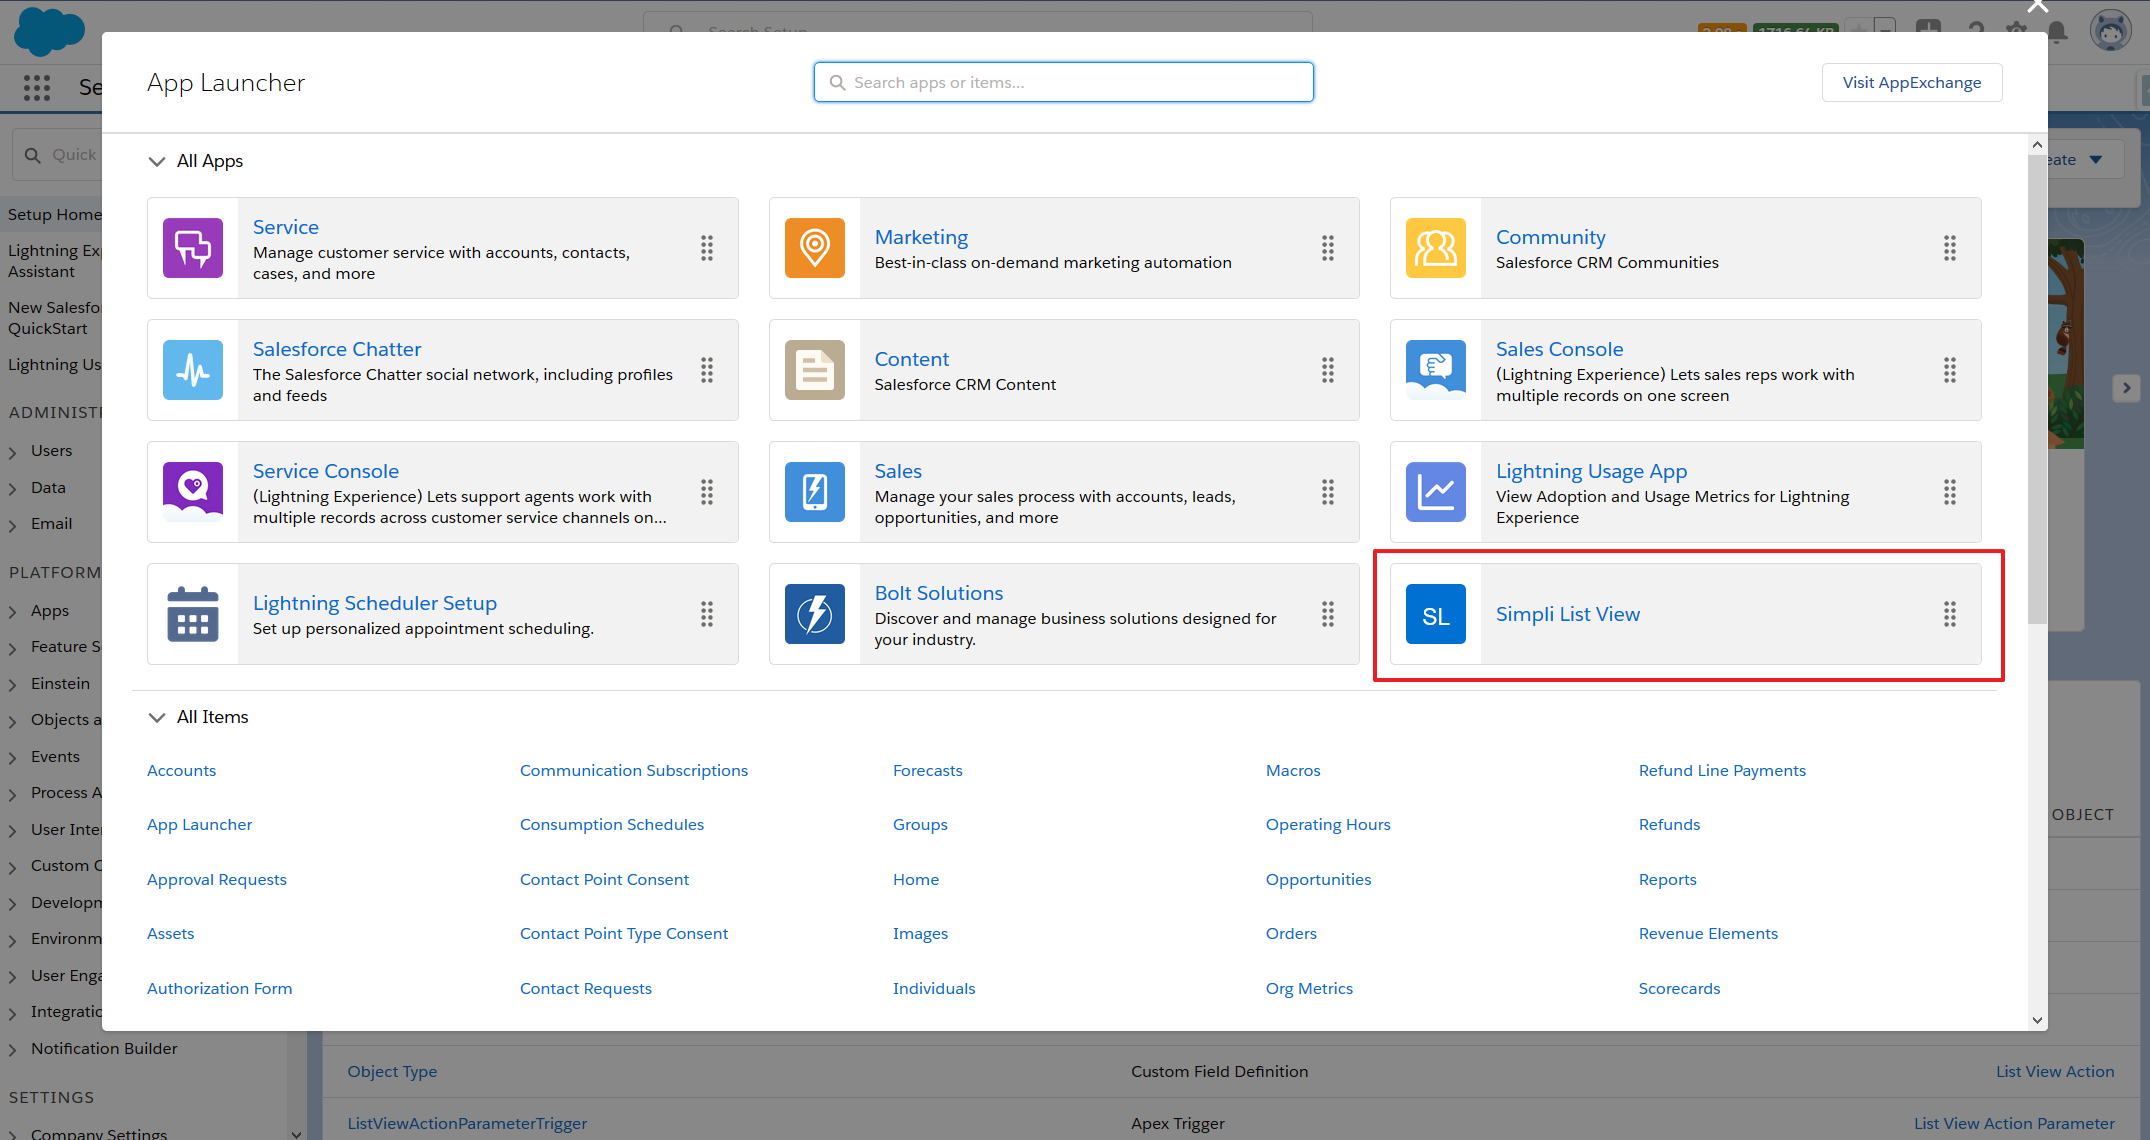Open the Operating Hours item
2150x1140 pixels.
[1328, 824]
